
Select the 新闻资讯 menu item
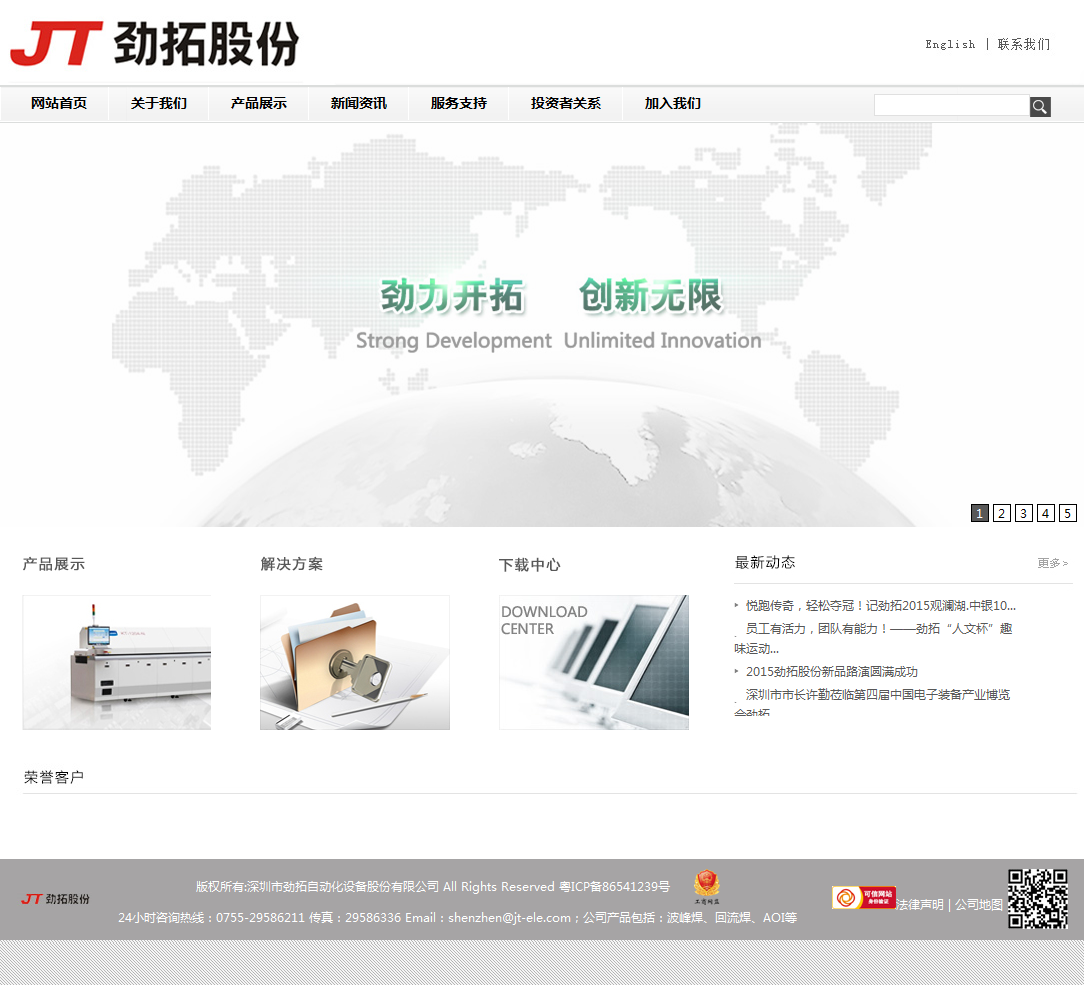point(359,104)
